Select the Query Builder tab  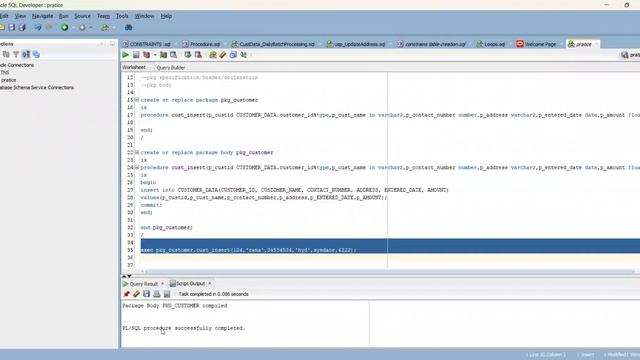171,67
